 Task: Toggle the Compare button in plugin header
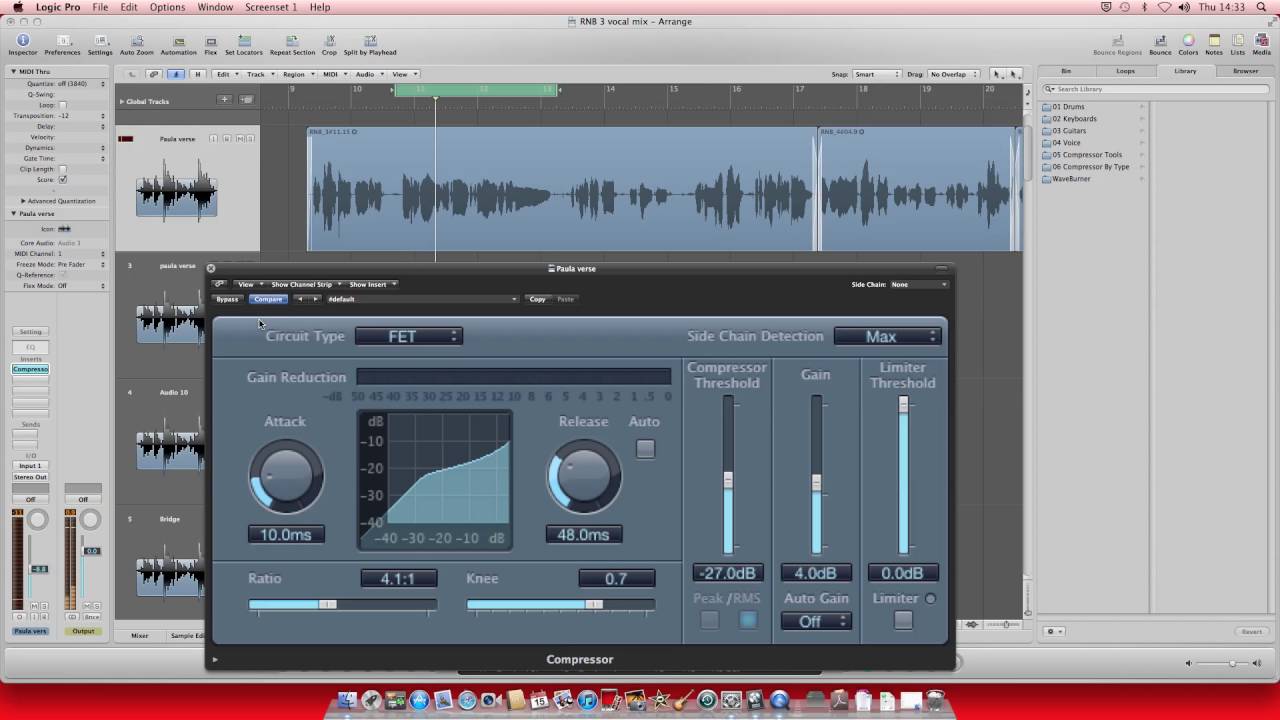click(x=268, y=299)
